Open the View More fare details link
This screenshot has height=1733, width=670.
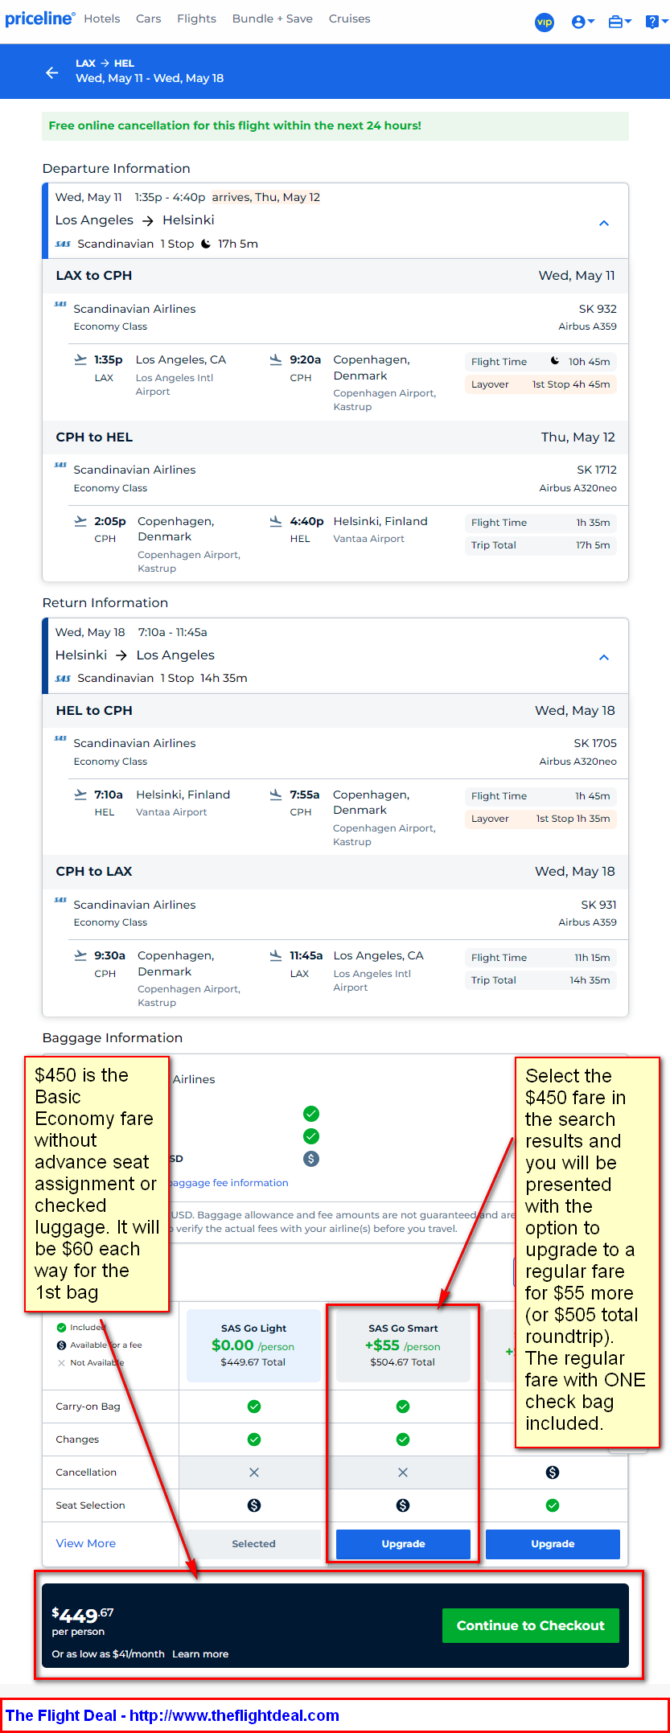(x=86, y=1543)
